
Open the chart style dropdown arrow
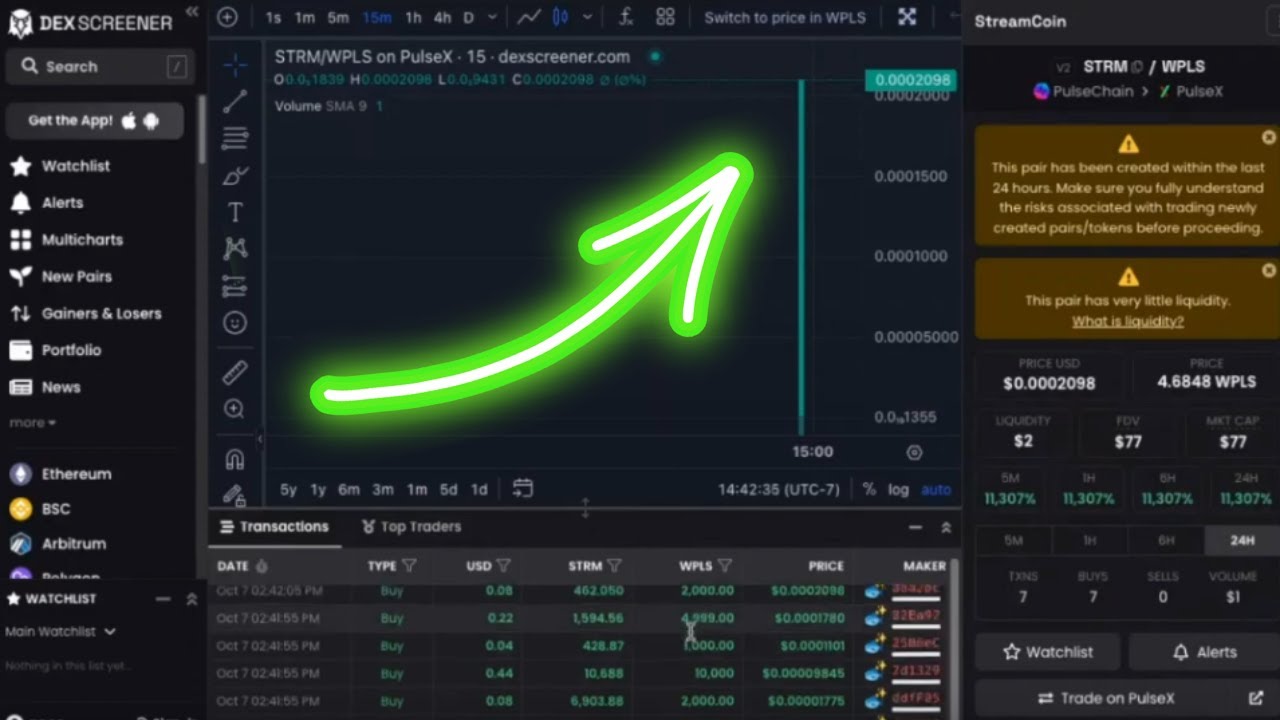(x=587, y=17)
